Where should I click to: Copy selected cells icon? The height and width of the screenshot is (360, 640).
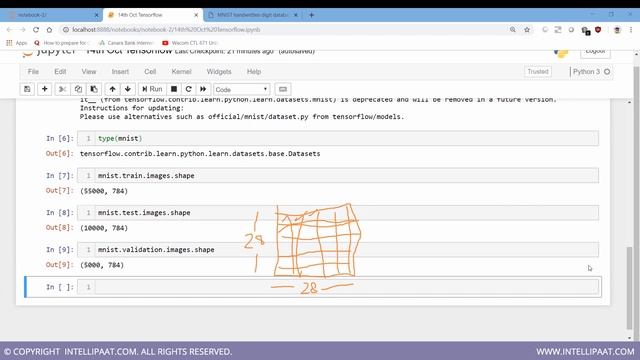click(78, 89)
